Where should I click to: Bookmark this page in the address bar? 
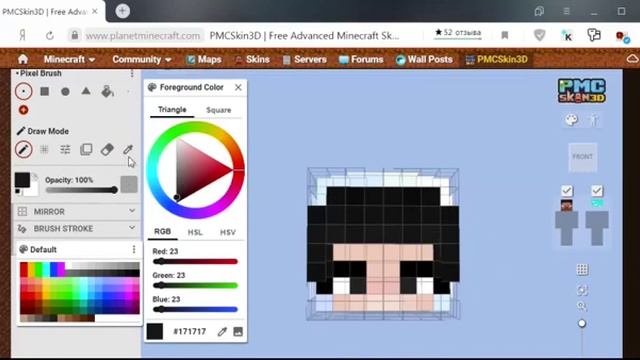tap(505, 36)
